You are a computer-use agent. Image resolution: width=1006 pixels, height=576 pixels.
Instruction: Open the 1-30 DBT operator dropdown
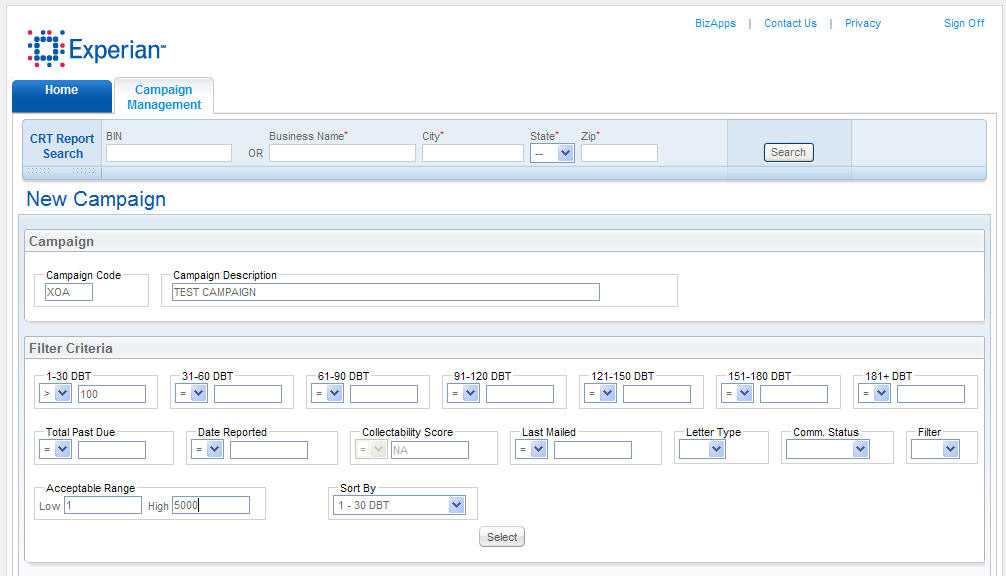[x=55, y=393]
